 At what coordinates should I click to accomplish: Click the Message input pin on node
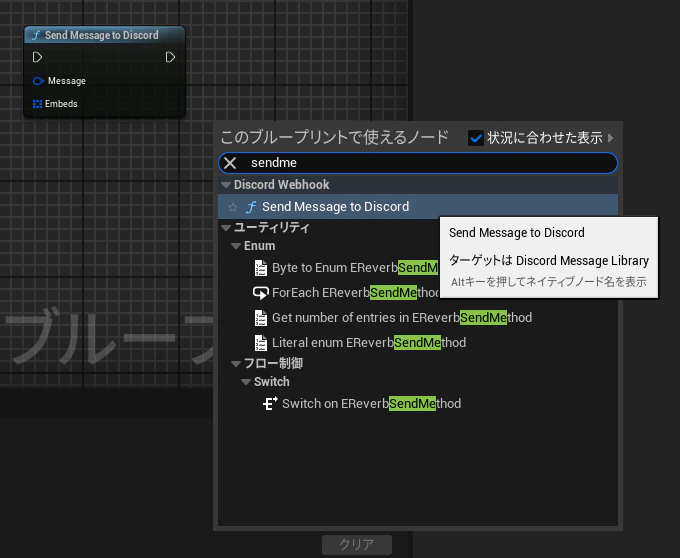(x=38, y=81)
